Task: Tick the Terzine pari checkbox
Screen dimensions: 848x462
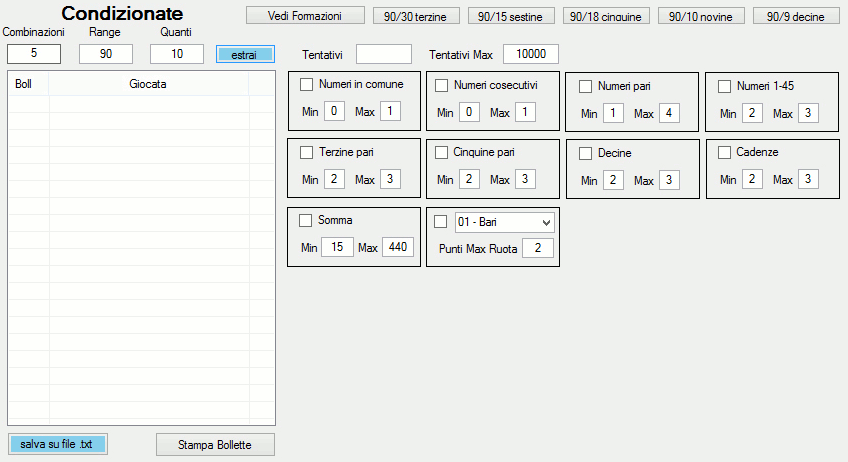Action: click(x=307, y=153)
